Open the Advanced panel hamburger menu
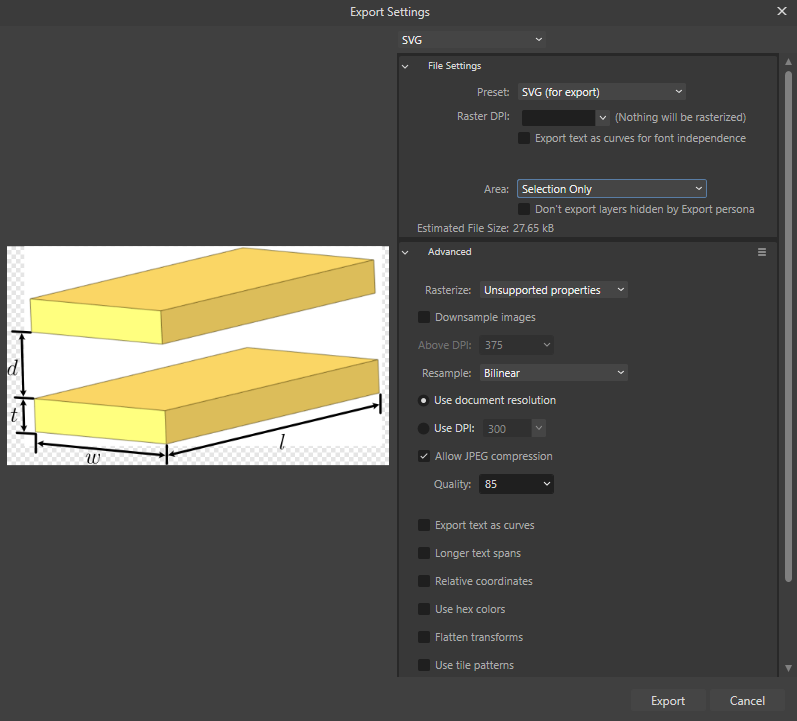Image resolution: width=797 pixels, height=721 pixels. [762, 252]
